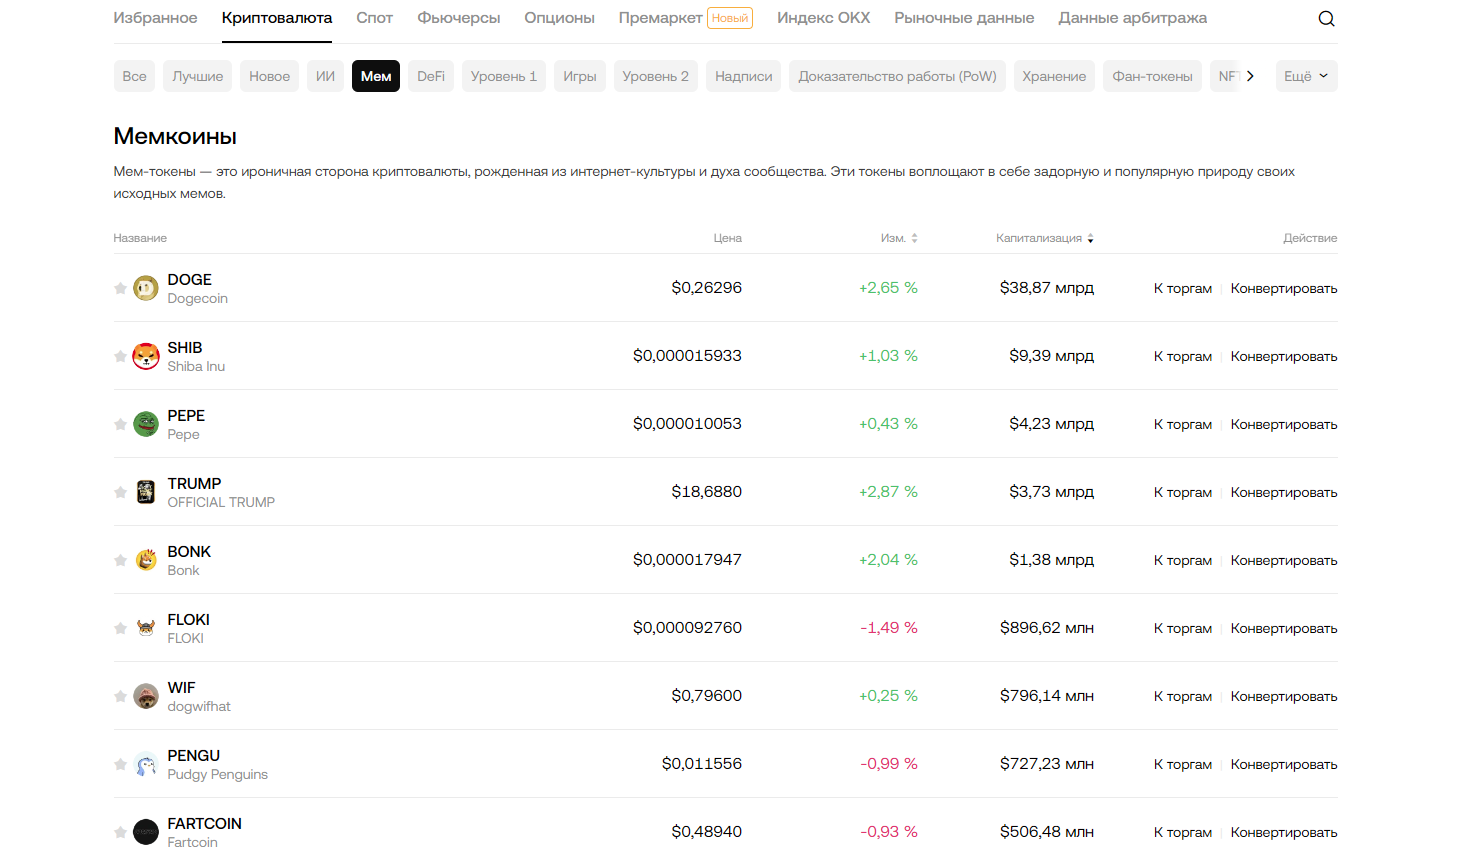The image size is (1465, 856).
Task: Go to trading for SHIB
Action: 1183,356
